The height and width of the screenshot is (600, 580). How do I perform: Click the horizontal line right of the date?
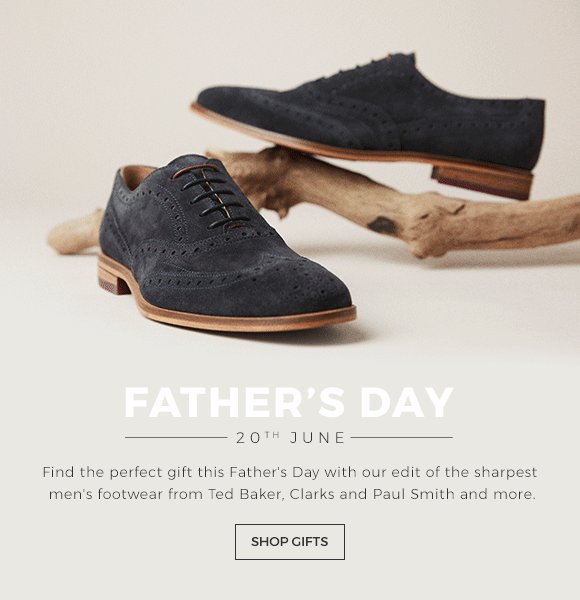[401, 437]
